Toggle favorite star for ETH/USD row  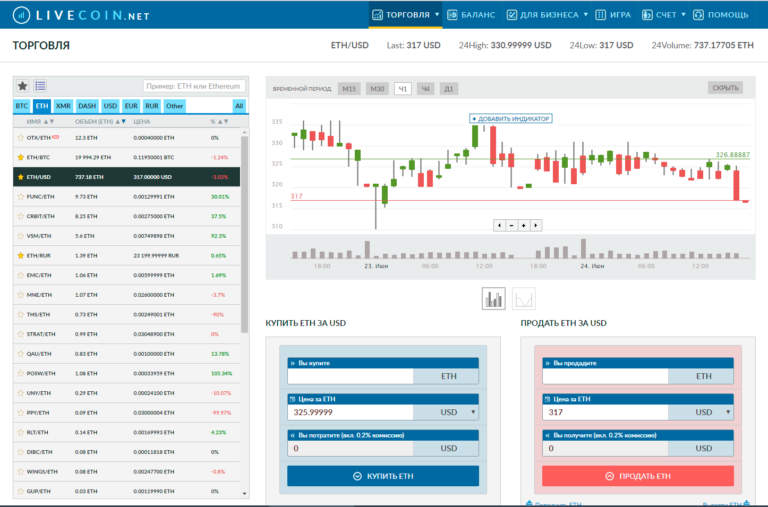[x=21, y=177]
